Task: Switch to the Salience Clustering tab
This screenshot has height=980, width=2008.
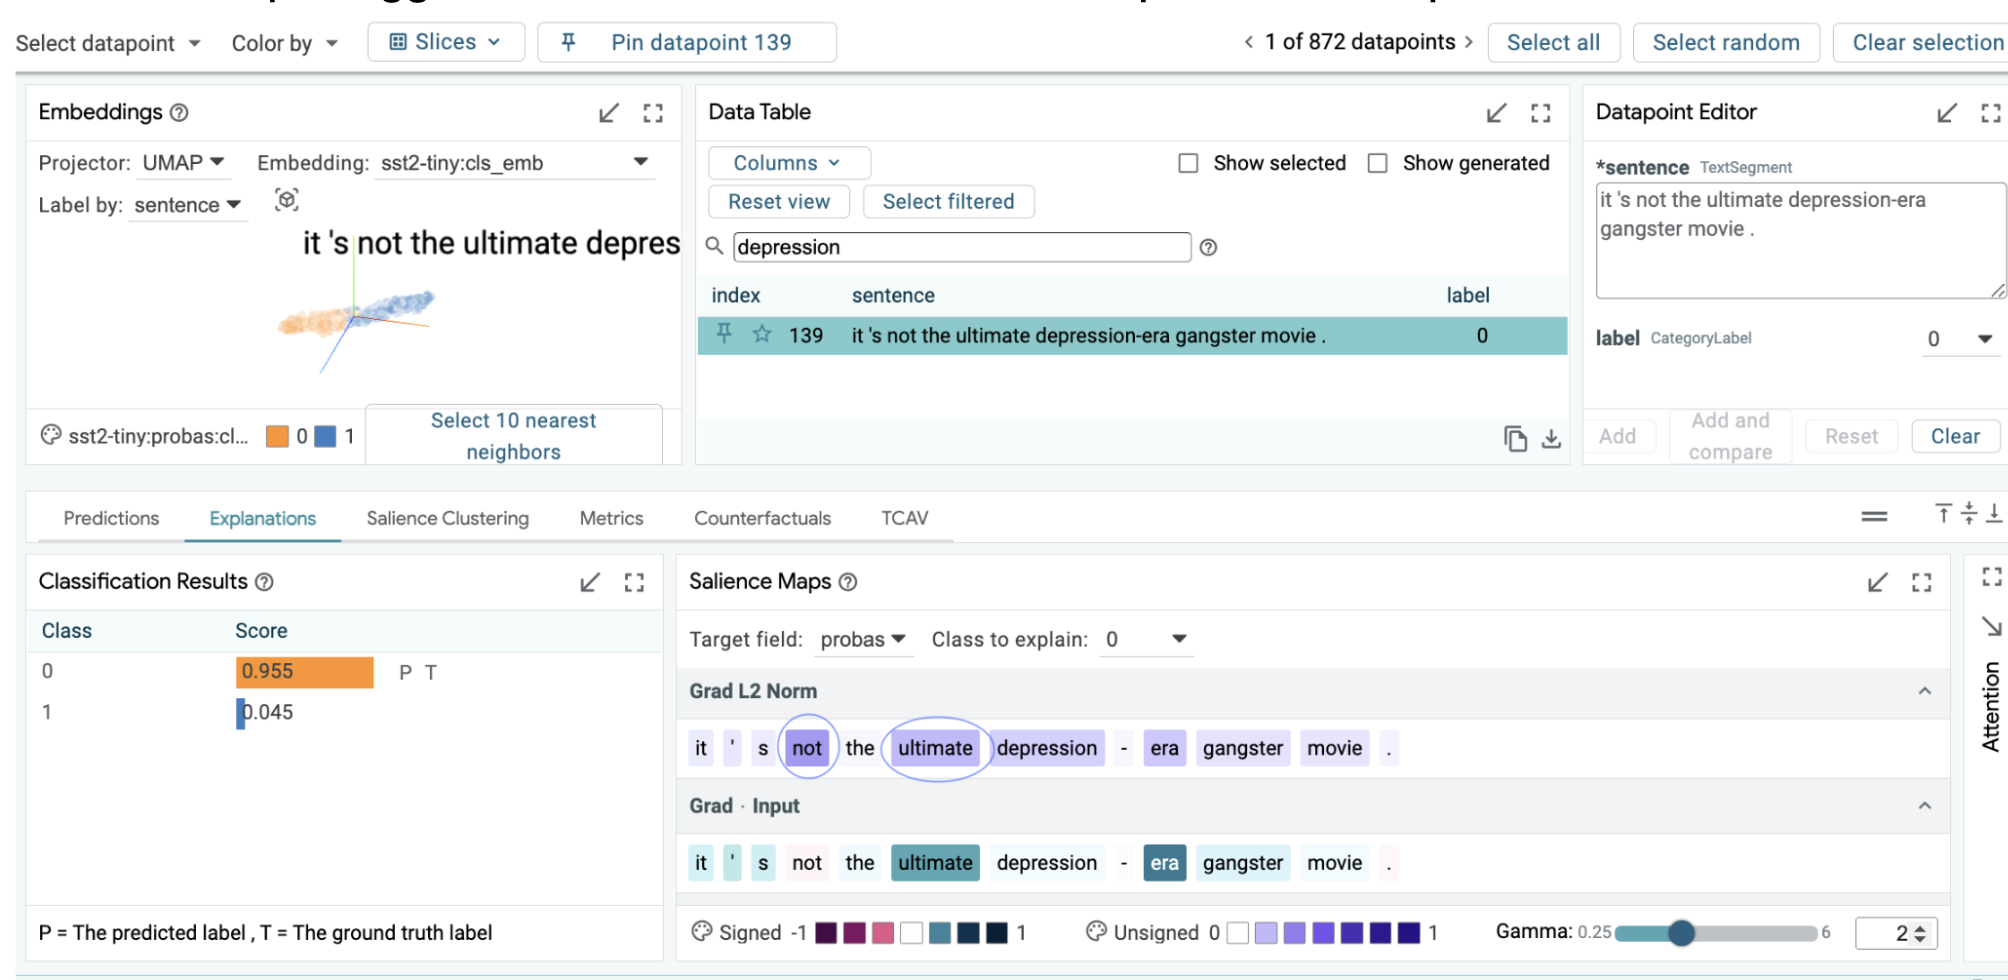Action: pos(447,518)
